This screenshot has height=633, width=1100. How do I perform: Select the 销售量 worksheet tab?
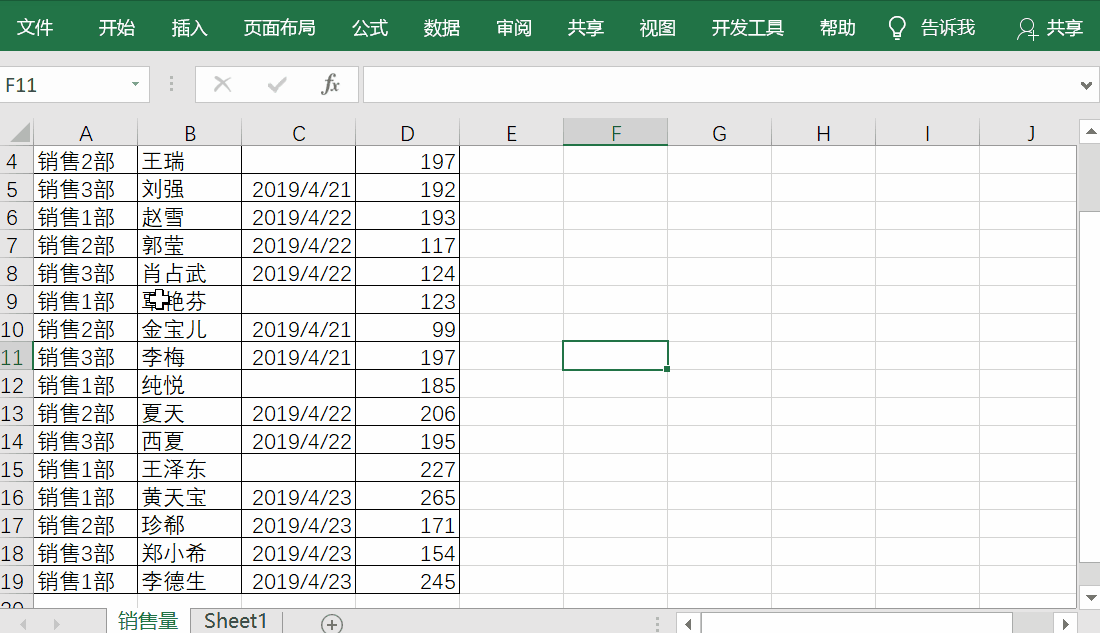click(x=148, y=621)
